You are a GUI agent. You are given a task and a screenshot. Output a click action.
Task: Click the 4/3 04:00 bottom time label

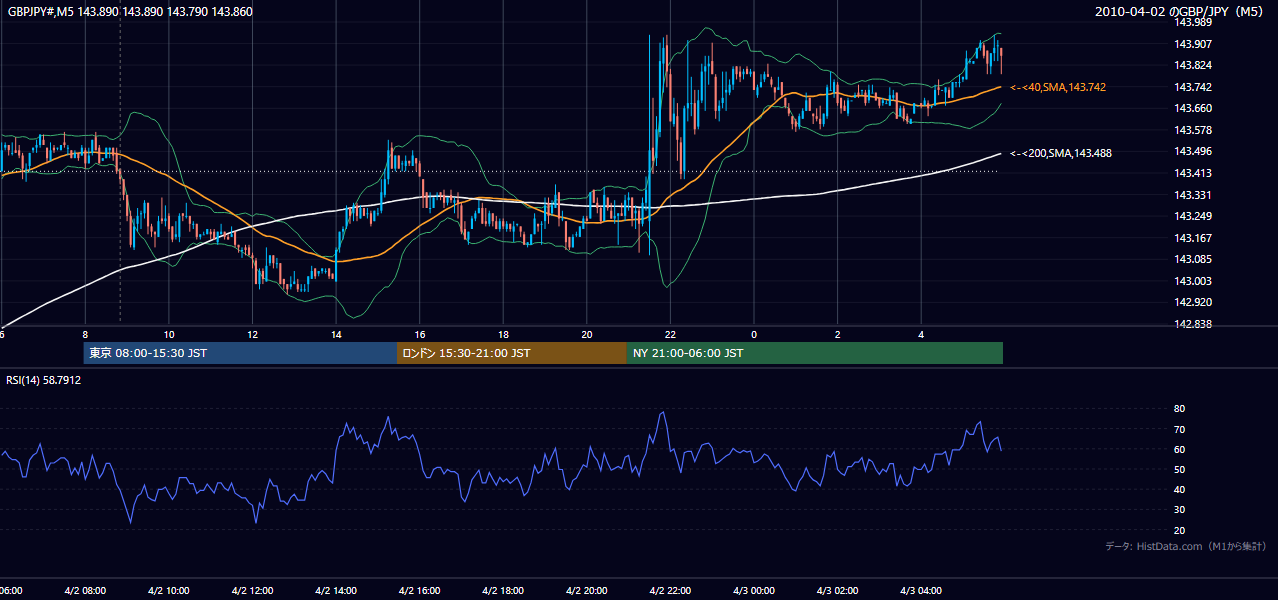pyautogui.click(x=921, y=591)
